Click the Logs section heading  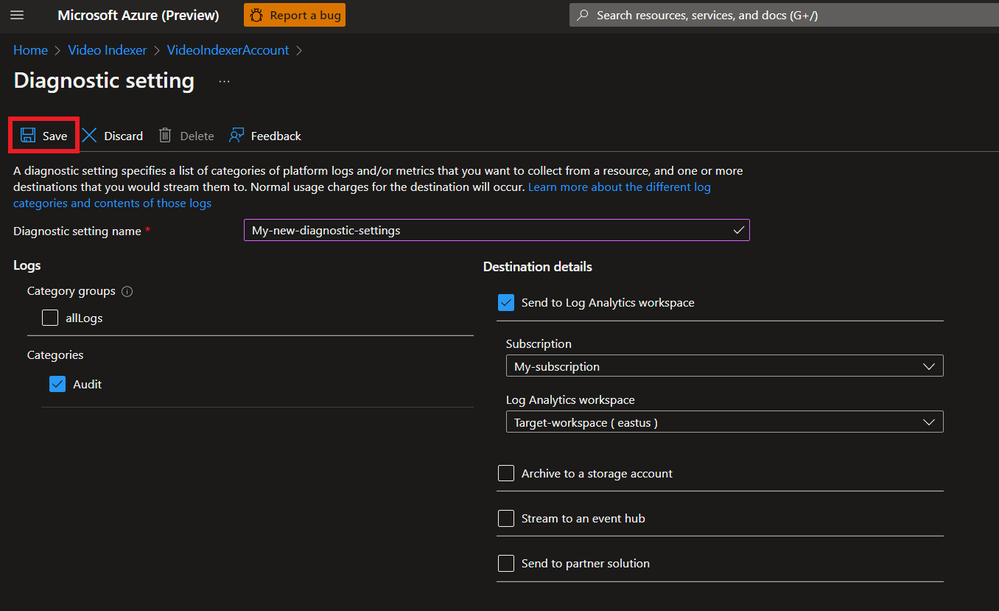[x=27, y=265]
